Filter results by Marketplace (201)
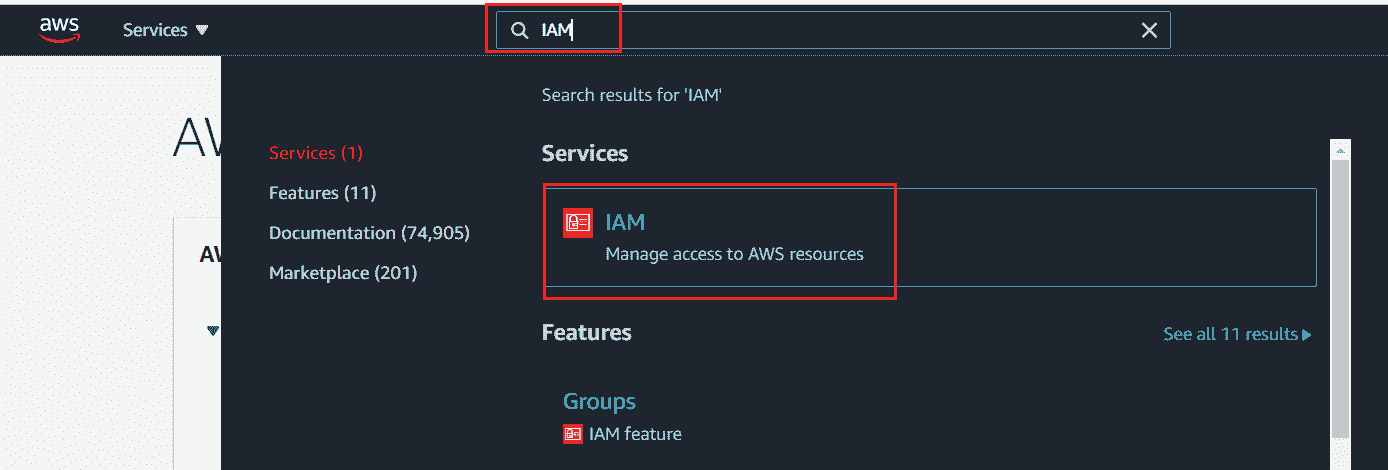Image resolution: width=1388 pixels, height=470 pixels. (343, 273)
